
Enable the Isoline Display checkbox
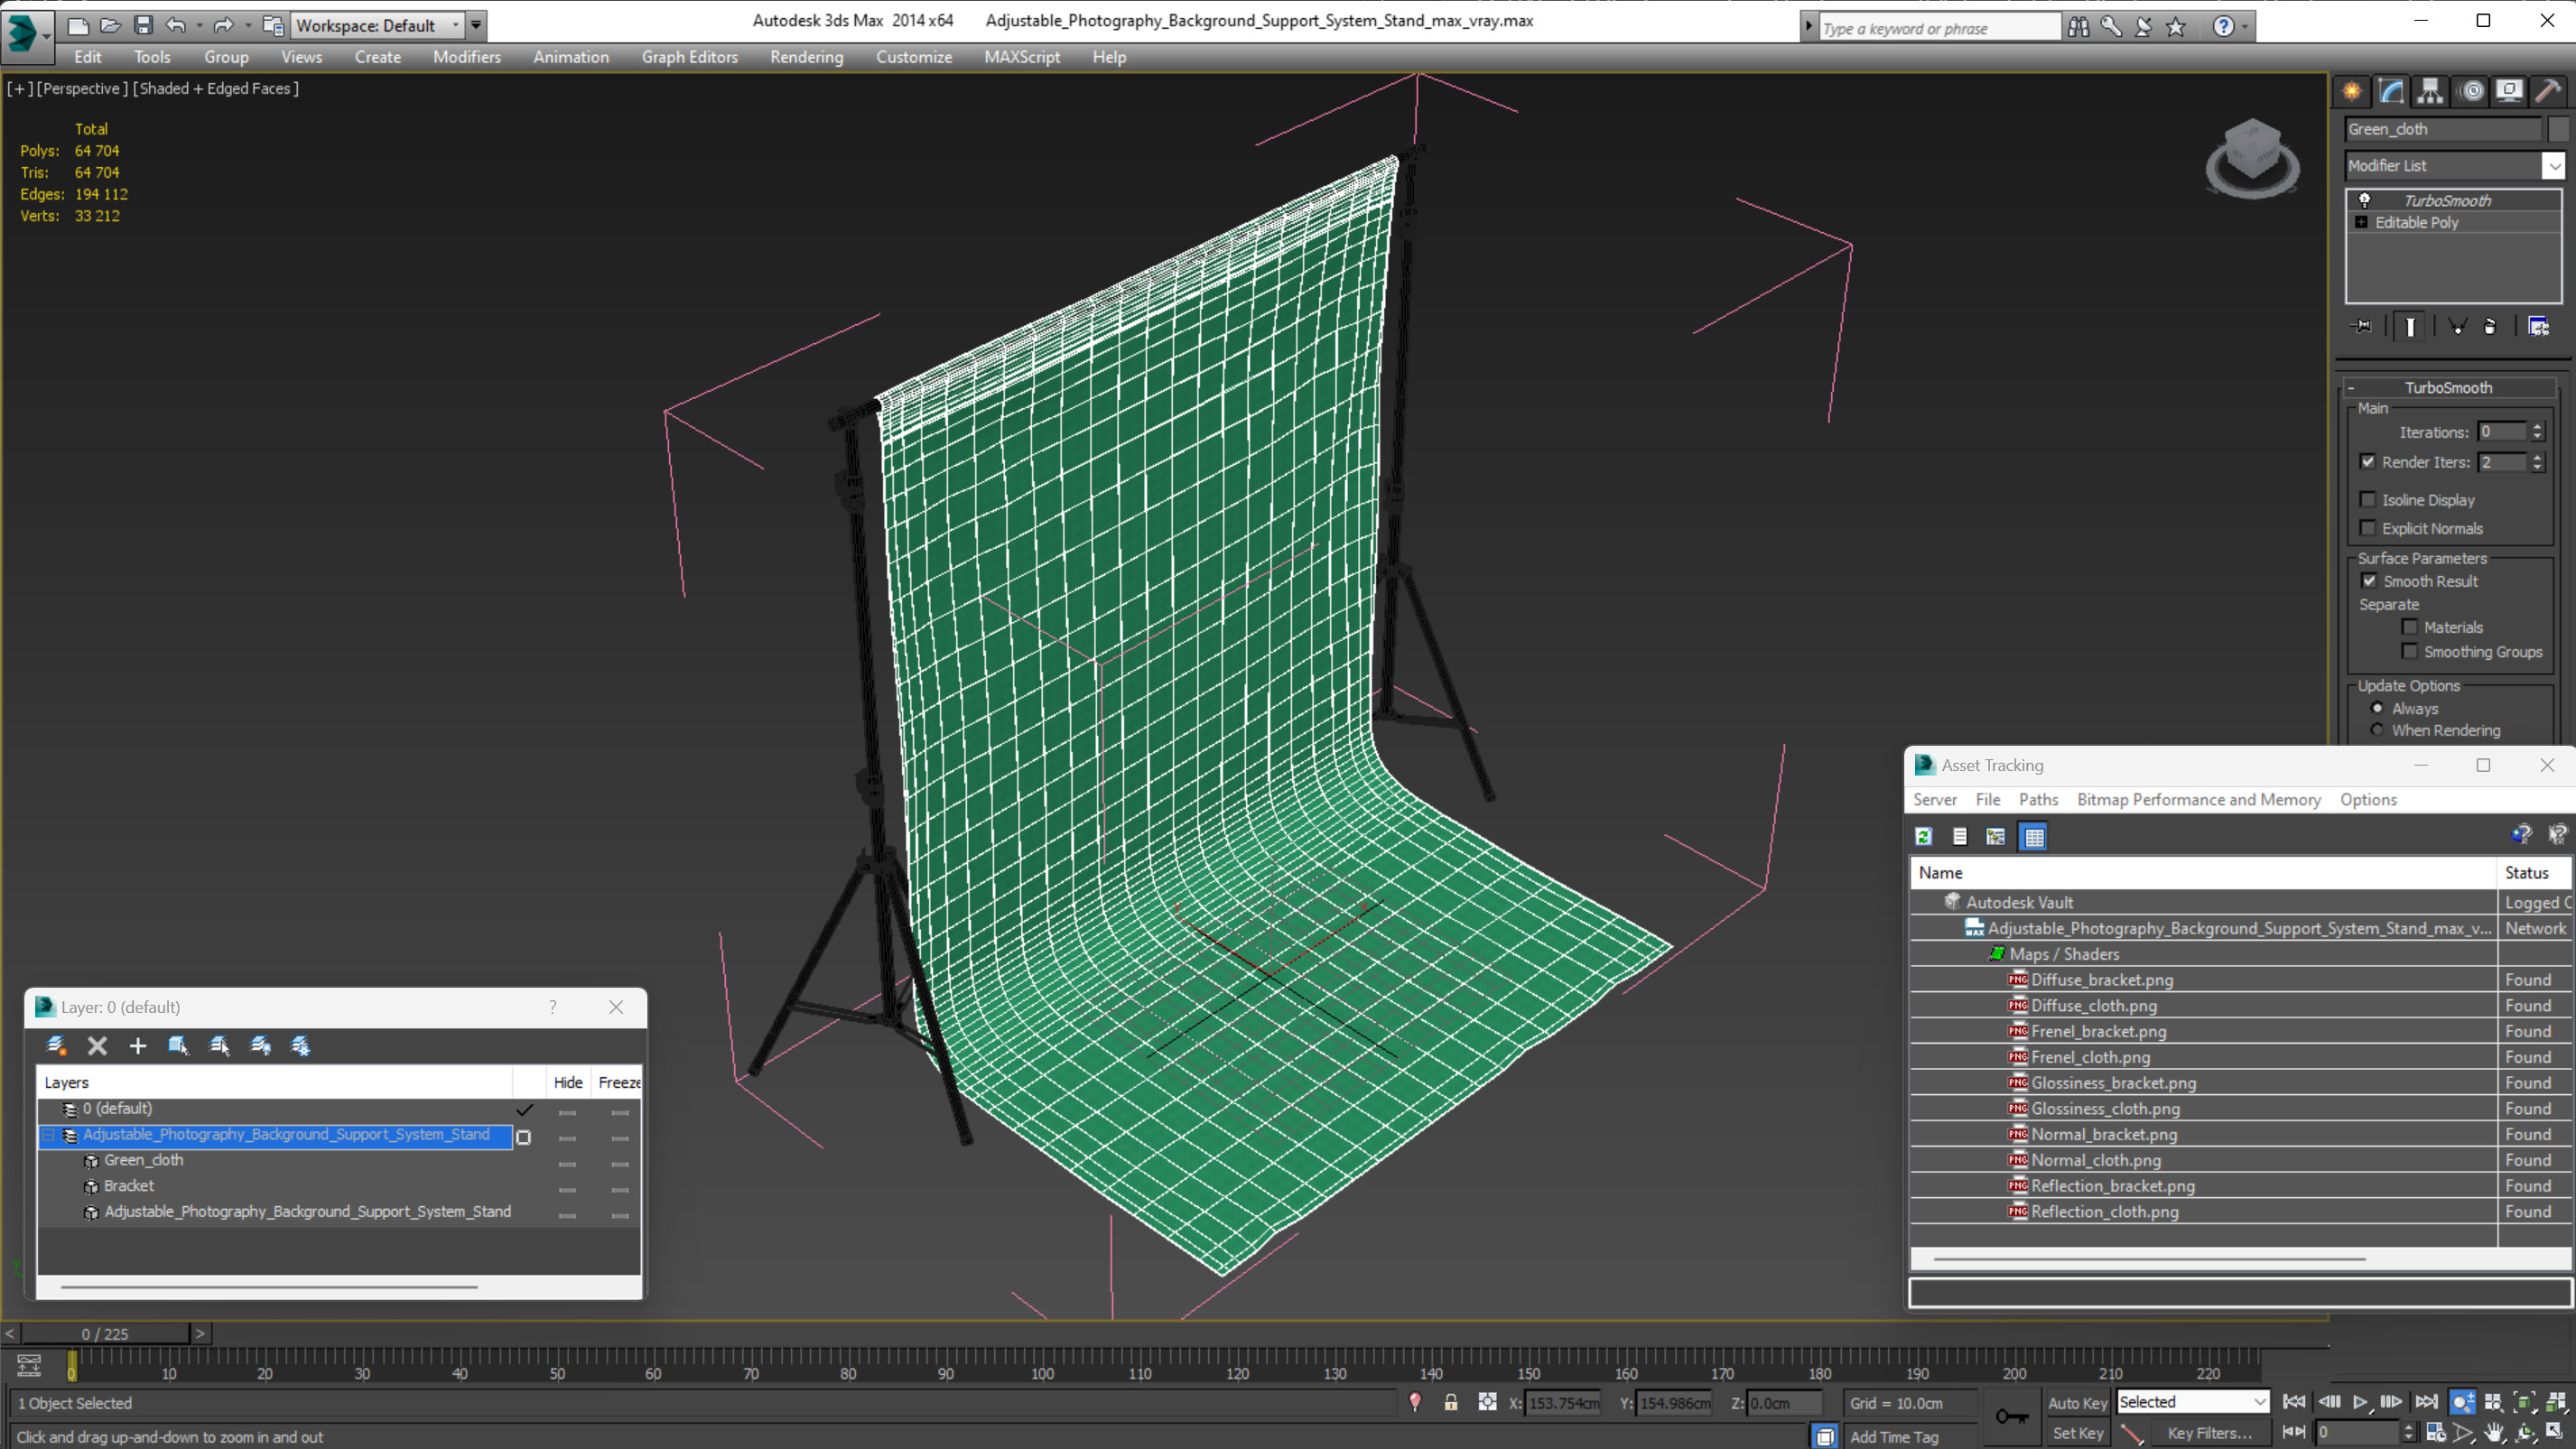(2368, 500)
